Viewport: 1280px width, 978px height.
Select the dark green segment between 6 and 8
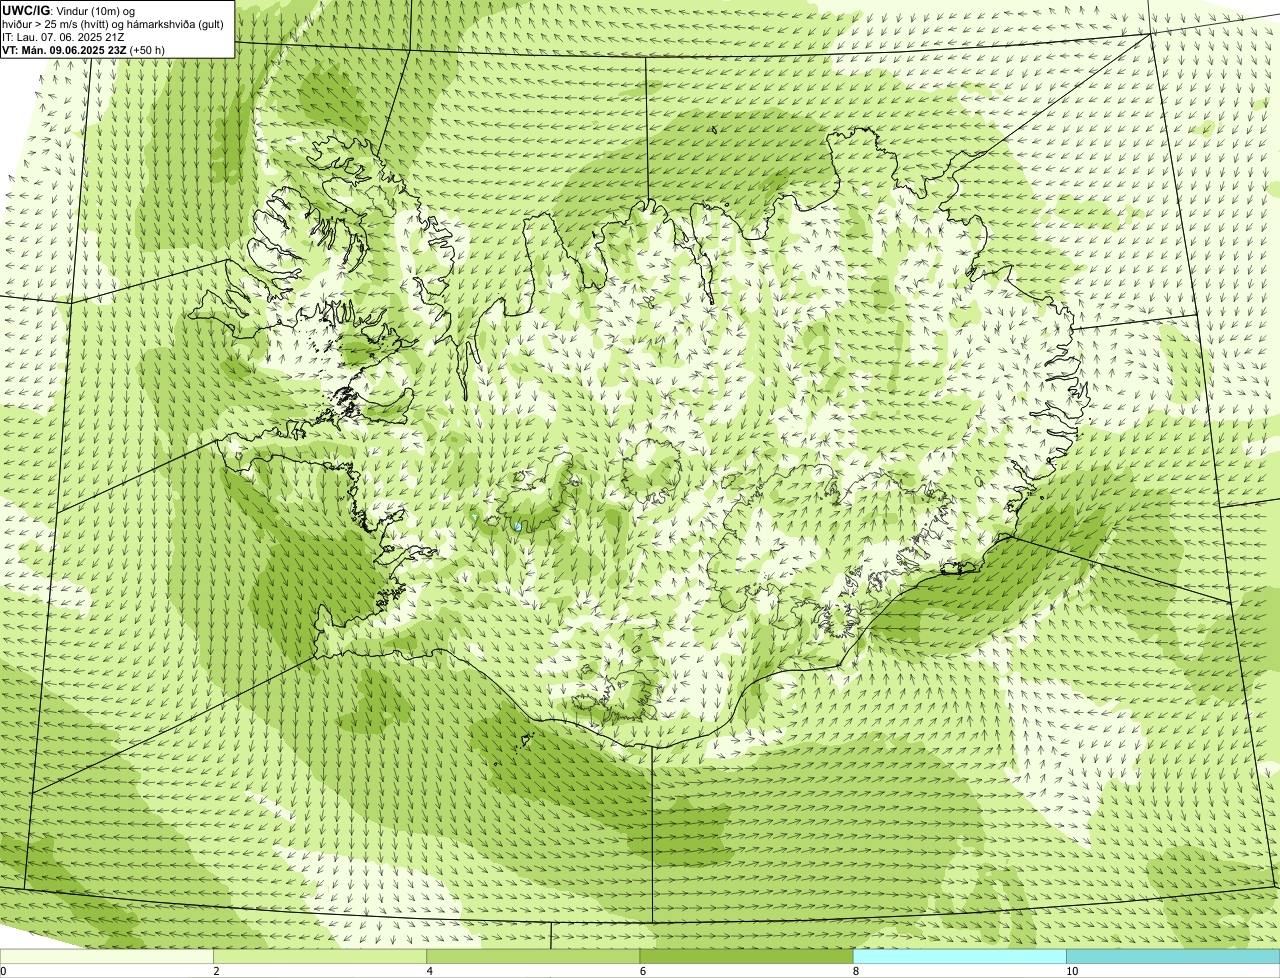point(746,956)
